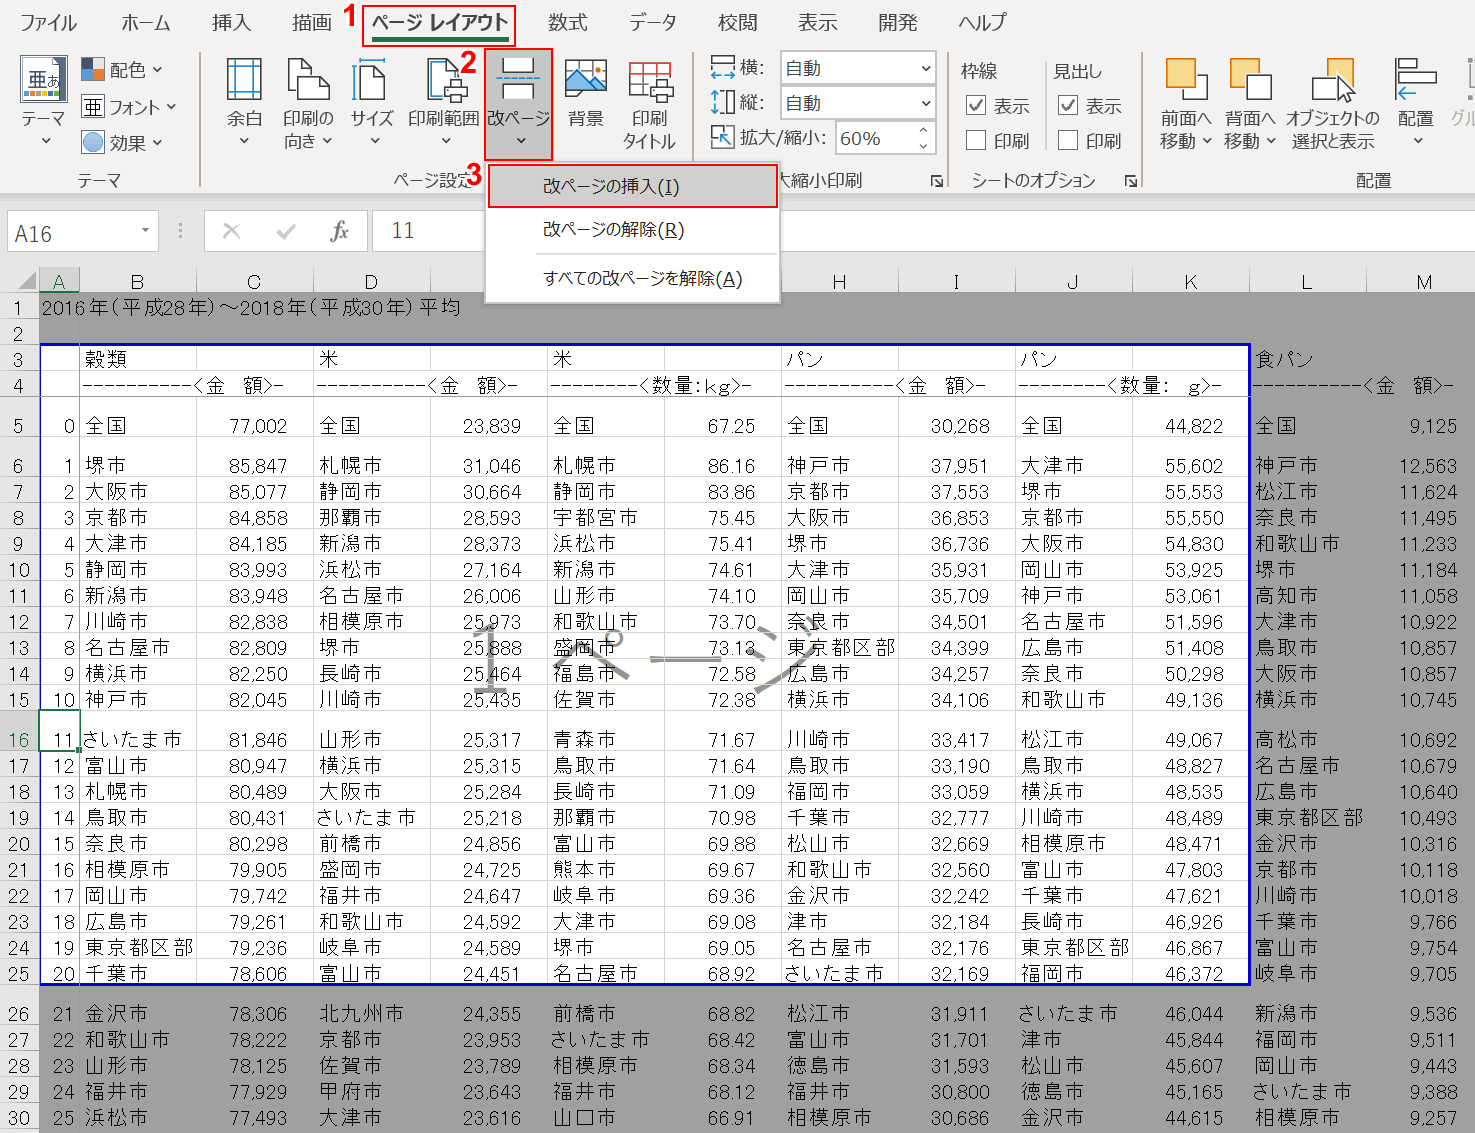Select column B header
The height and width of the screenshot is (1133, 1475).
pos(138,282)
